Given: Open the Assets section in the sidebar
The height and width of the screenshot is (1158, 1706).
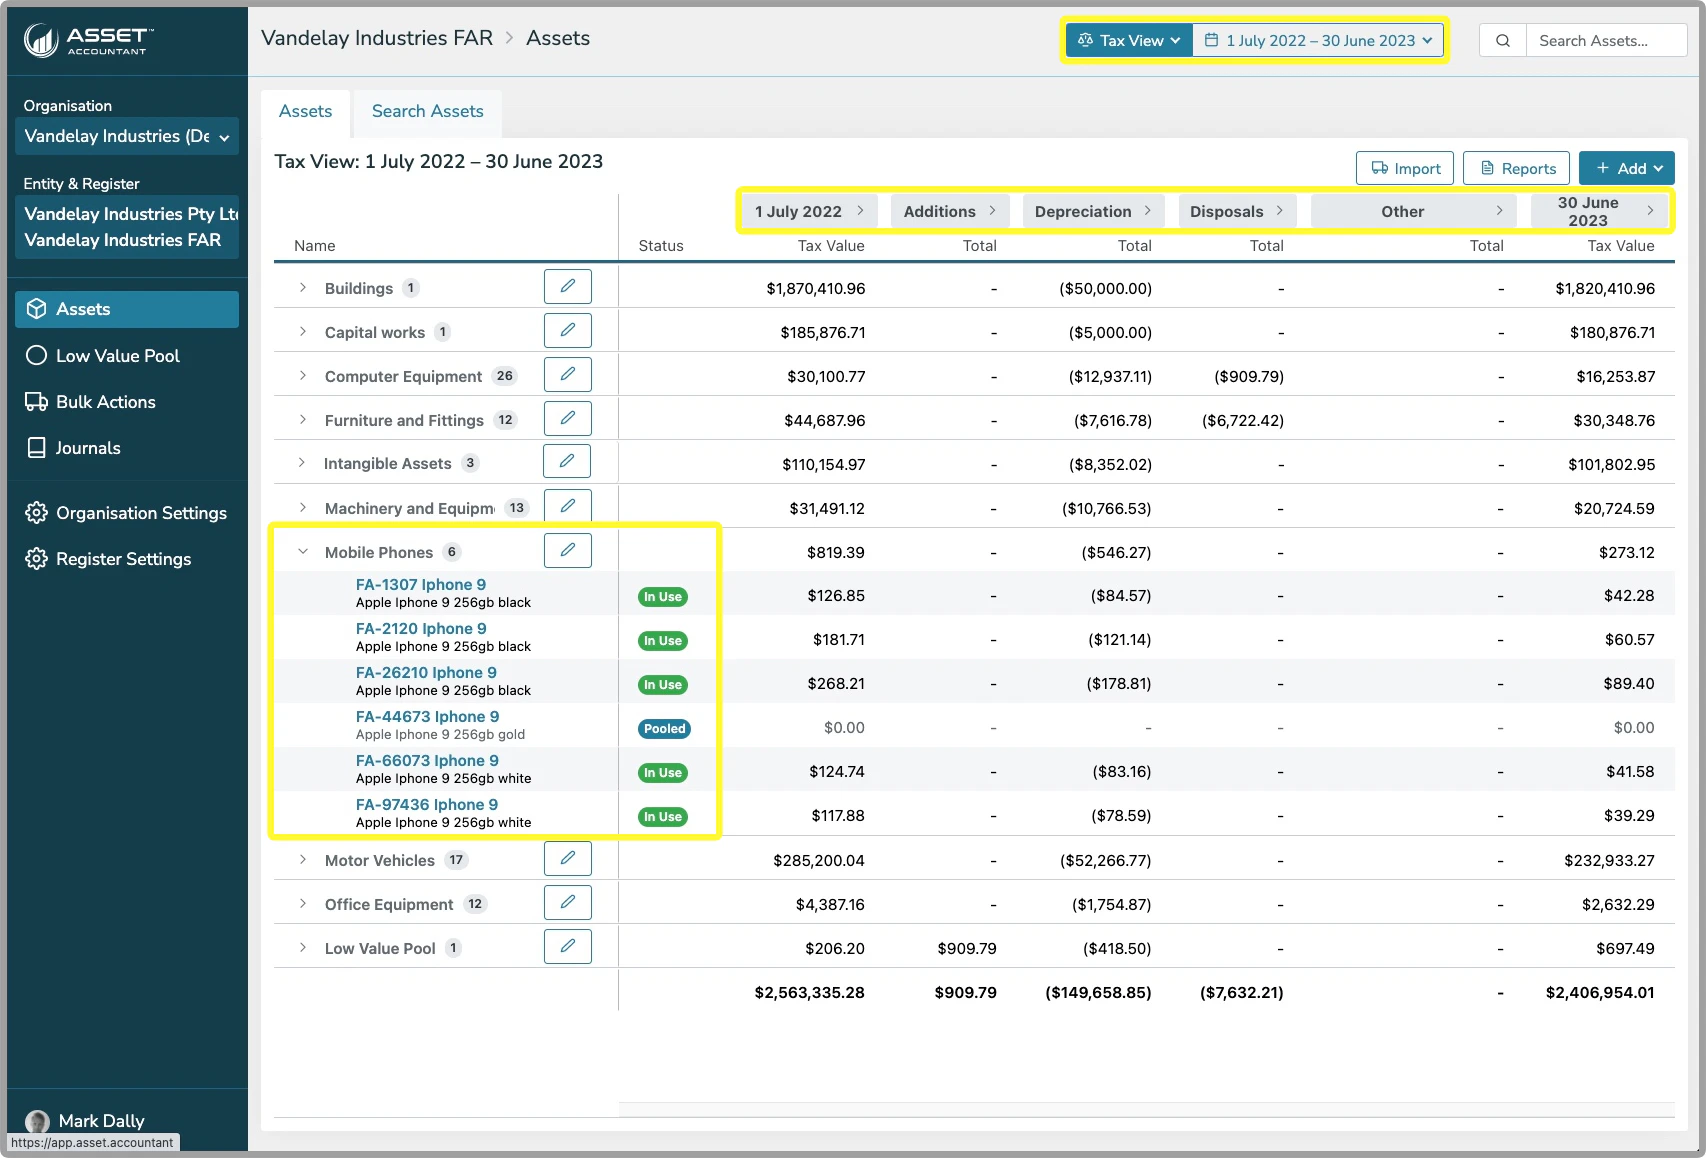Looking at the screenshot, I should (x=84, y=309).
